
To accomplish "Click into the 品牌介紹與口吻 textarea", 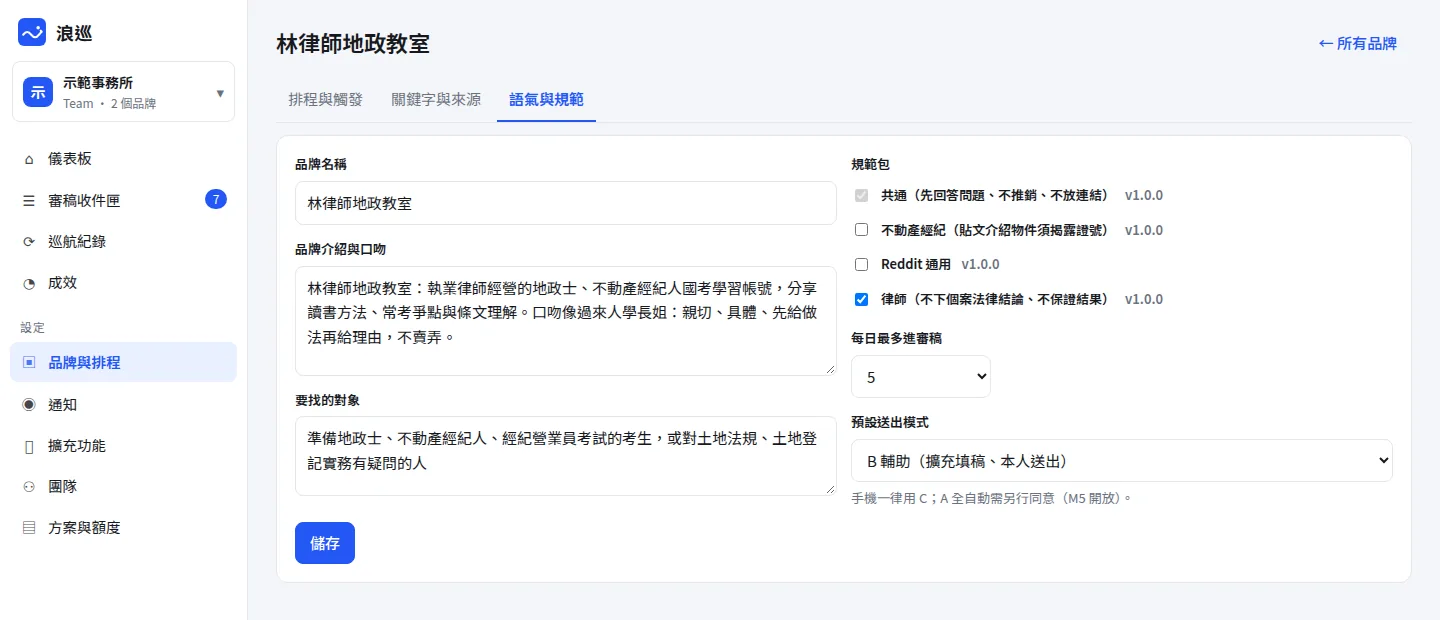I will pyautogui.click(x=566, y=321).
